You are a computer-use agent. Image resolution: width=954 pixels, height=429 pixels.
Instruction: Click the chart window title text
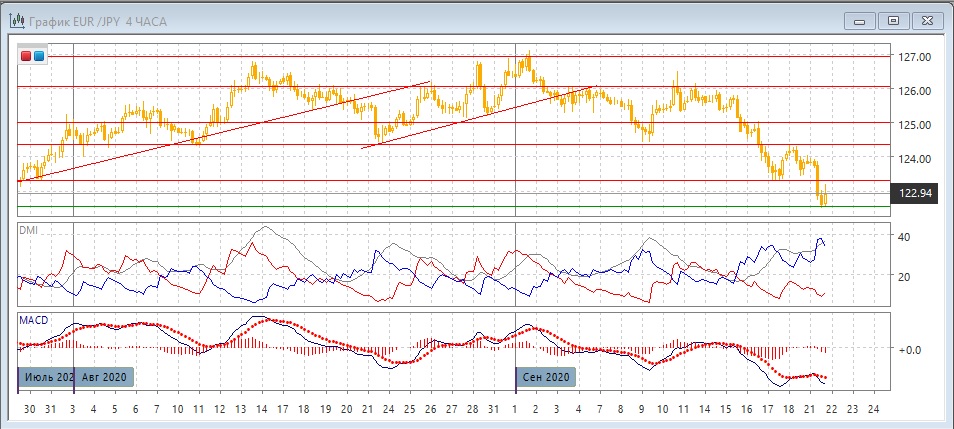(90, 20)
